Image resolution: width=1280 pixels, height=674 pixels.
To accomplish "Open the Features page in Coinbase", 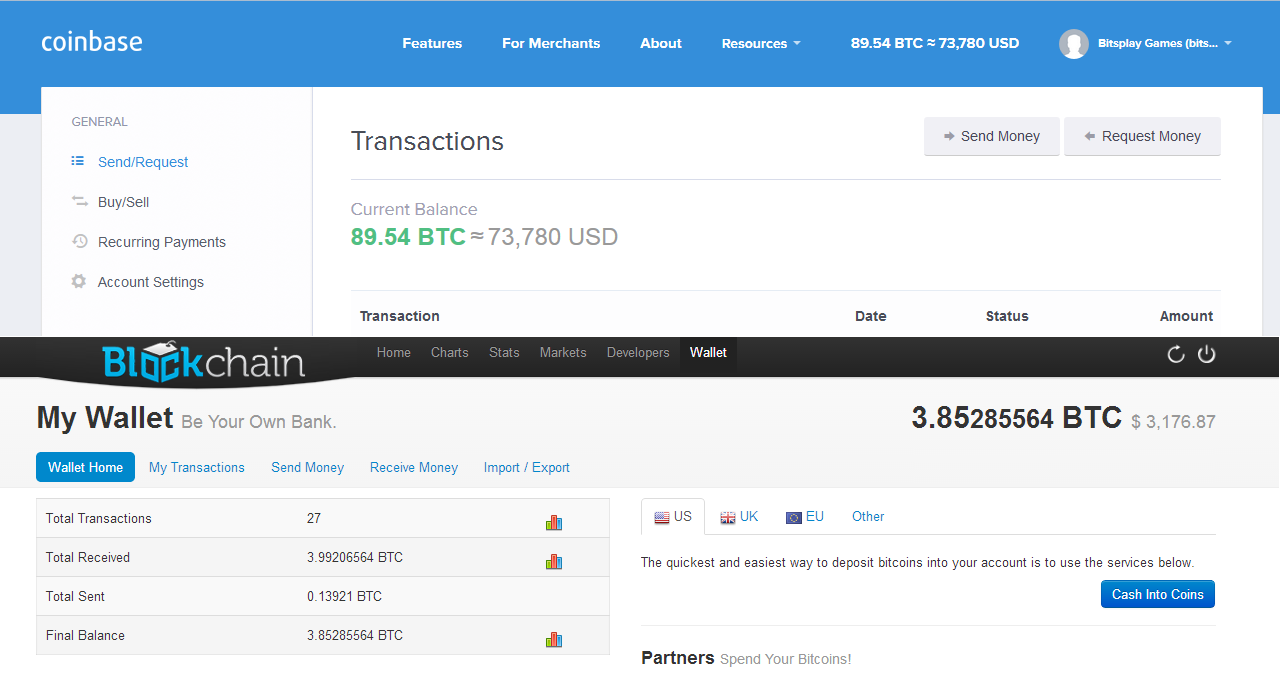I will 432,43.
